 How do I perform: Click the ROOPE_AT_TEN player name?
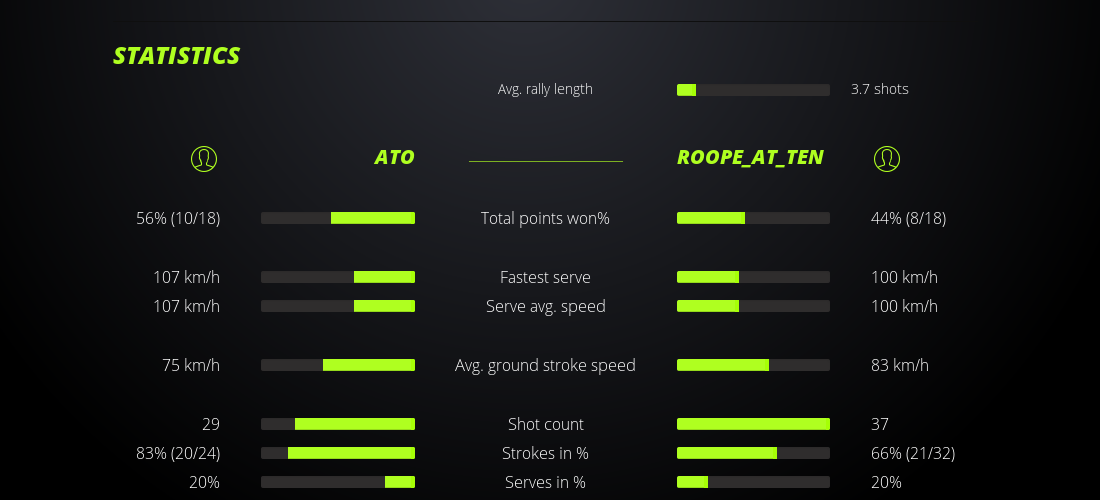[x=750, y=157]
